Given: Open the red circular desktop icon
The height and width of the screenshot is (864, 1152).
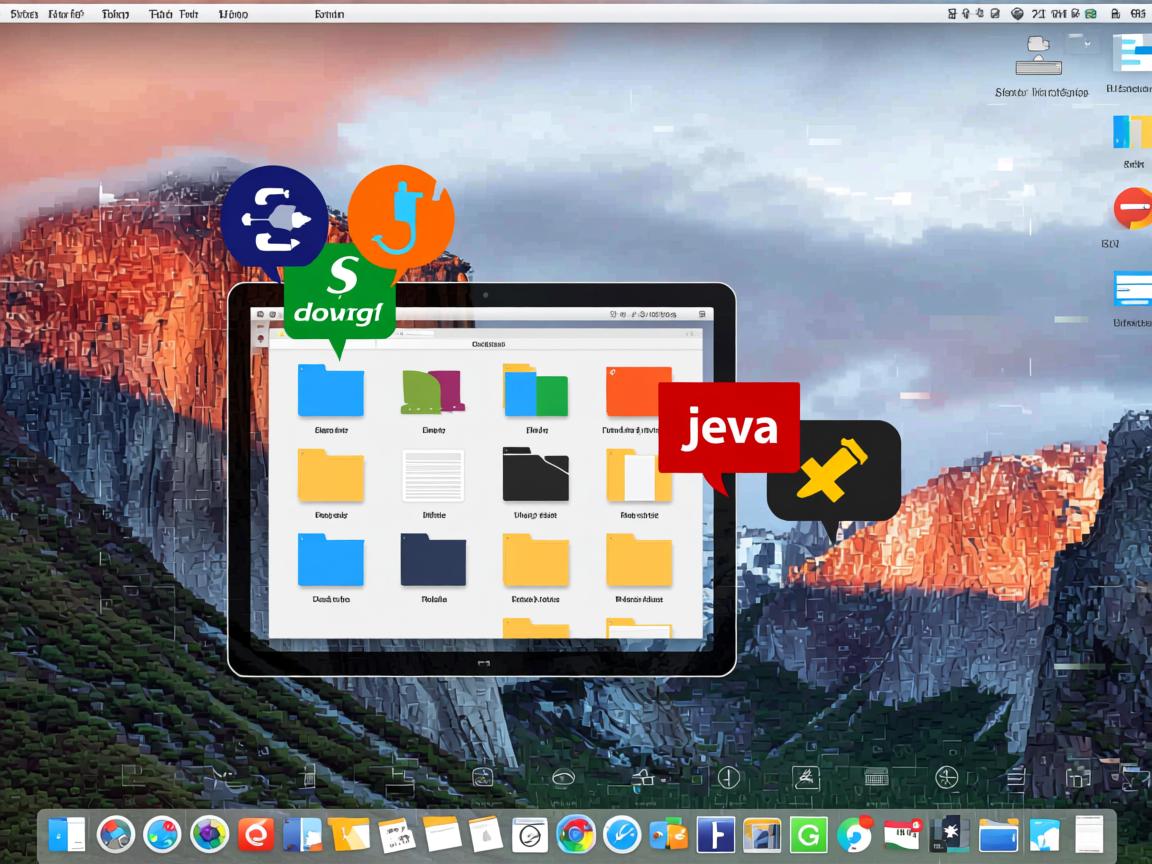Looking at the screenshot, I should (1132, 209).
